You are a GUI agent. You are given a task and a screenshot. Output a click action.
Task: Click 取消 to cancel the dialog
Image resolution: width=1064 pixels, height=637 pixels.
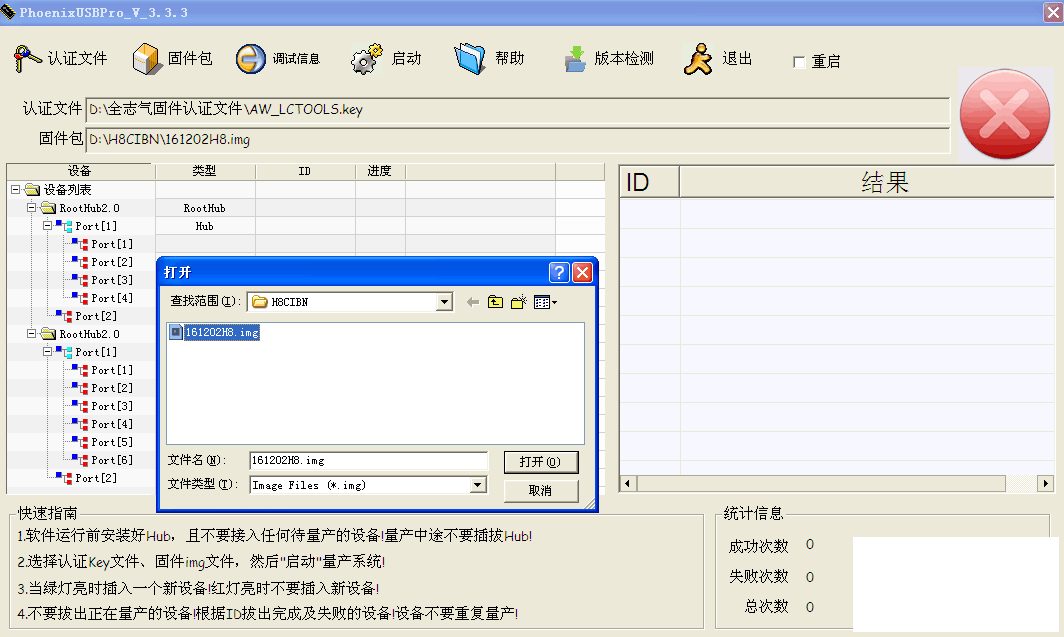click(541, 490)
